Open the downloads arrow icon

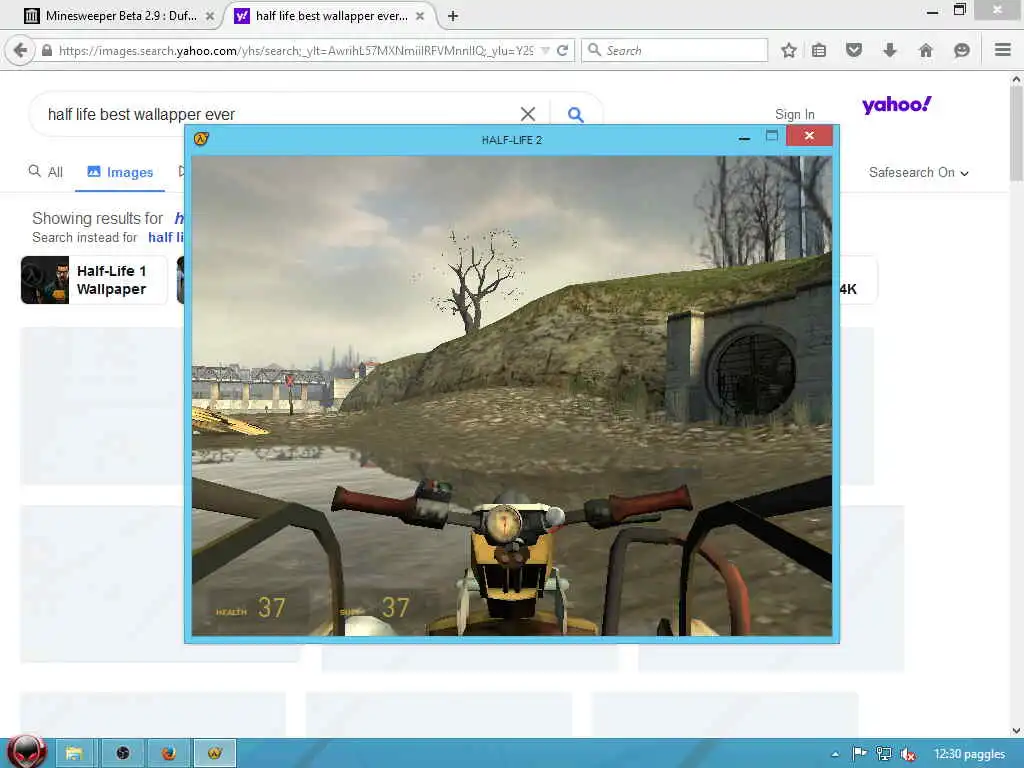889,50
